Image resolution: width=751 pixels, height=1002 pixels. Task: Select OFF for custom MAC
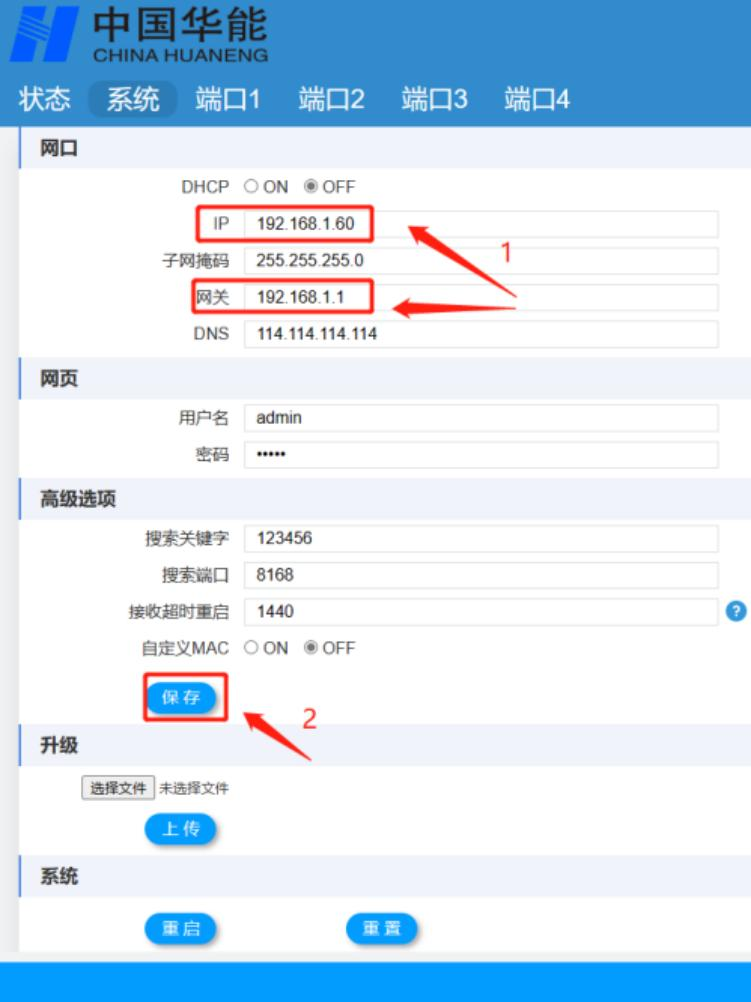pyautogui.click(x=310, y=648)
